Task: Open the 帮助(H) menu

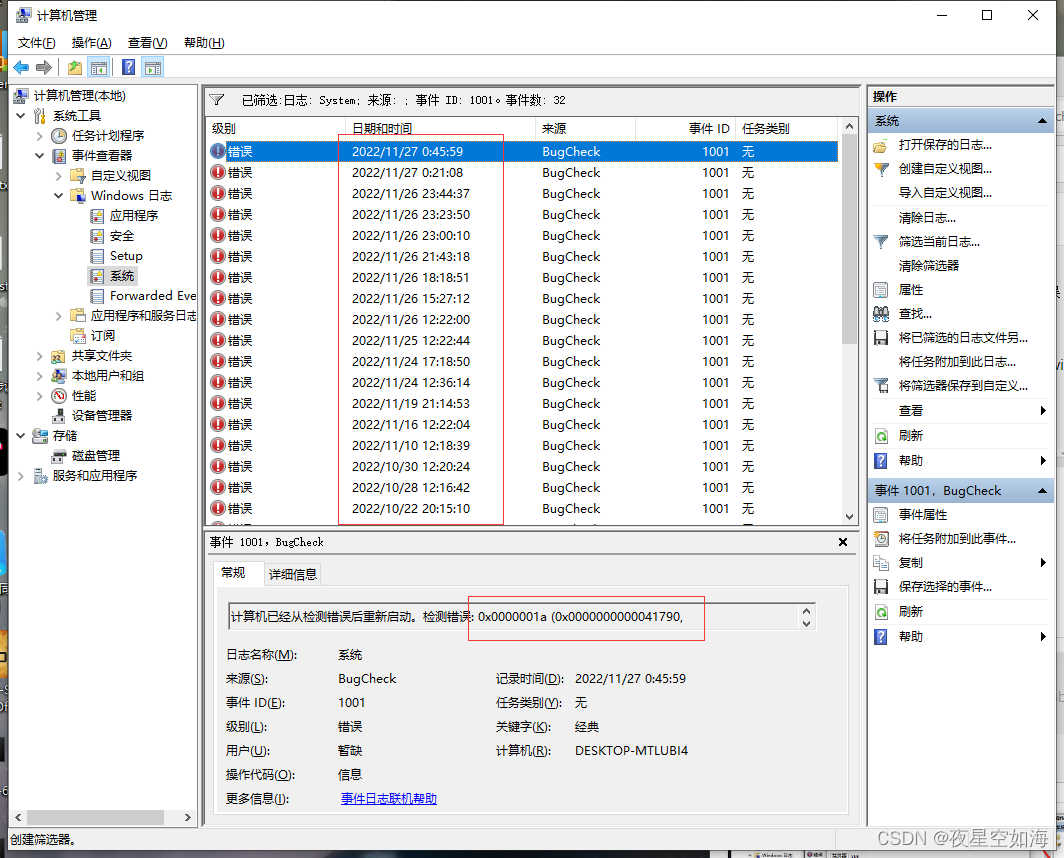Action: tap(204, 43)
